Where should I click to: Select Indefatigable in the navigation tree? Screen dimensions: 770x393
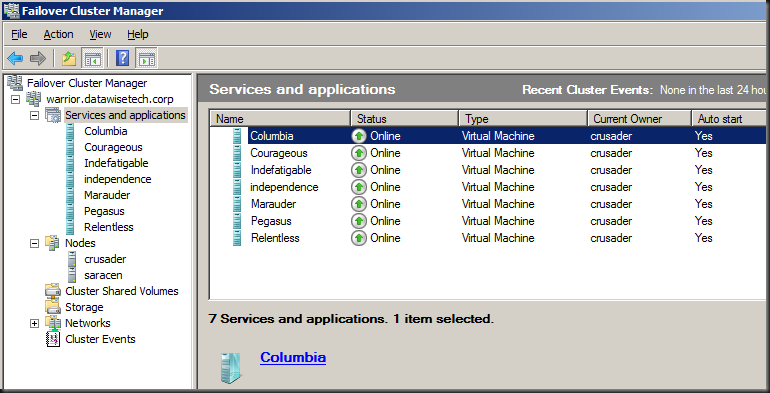tap(116, 163)
